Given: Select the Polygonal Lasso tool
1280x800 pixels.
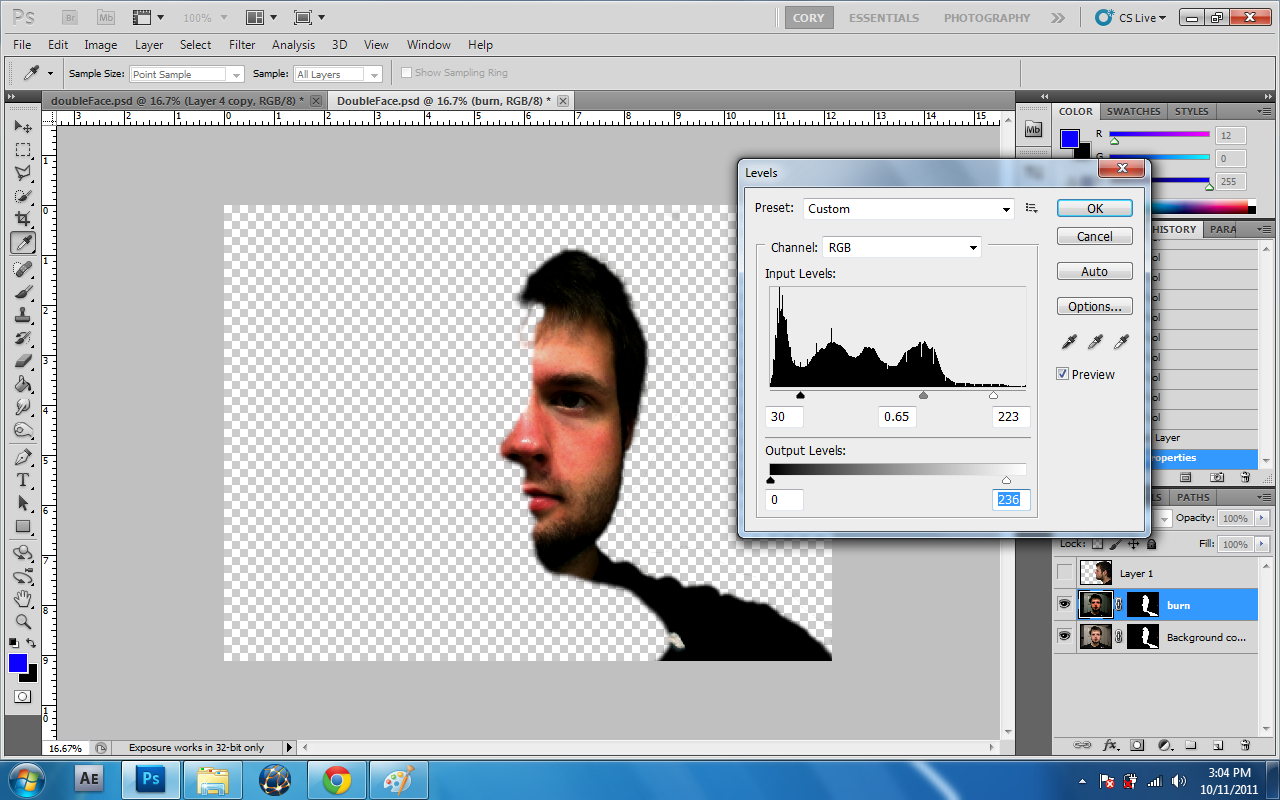Looking at the screenshot, I should click(x=22, y=173).
